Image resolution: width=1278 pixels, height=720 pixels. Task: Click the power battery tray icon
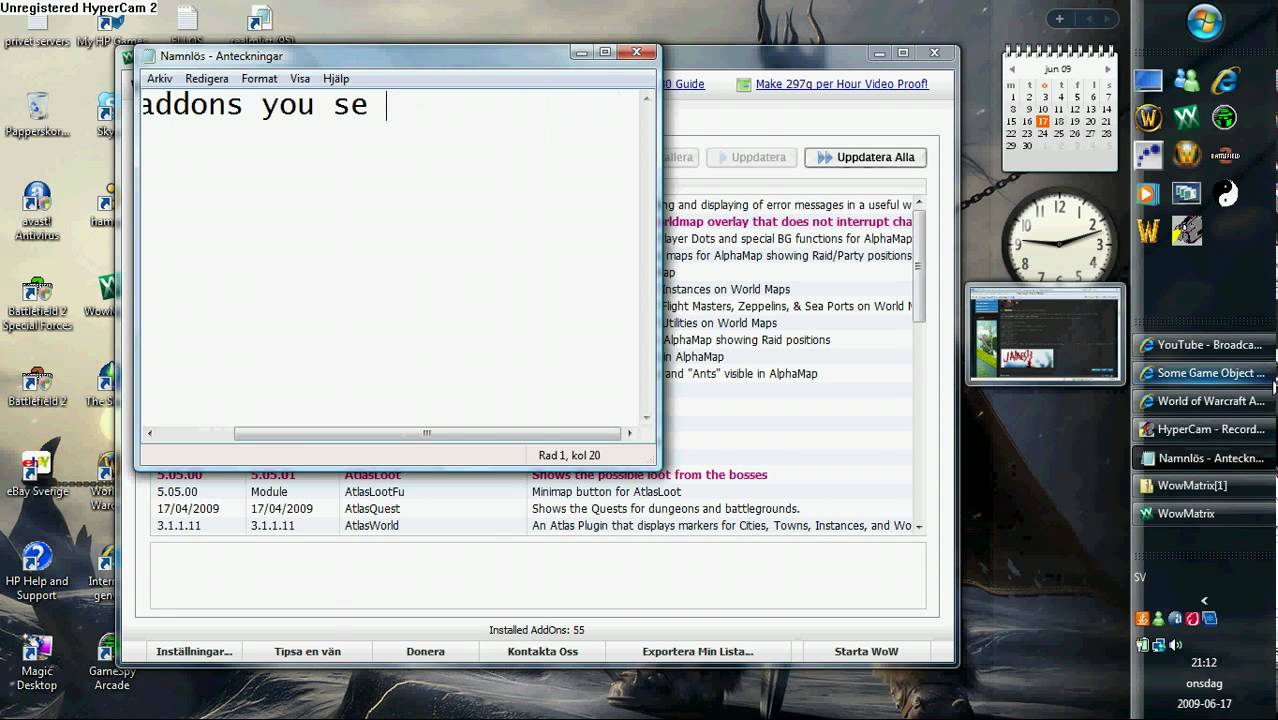click(1142, 645)
